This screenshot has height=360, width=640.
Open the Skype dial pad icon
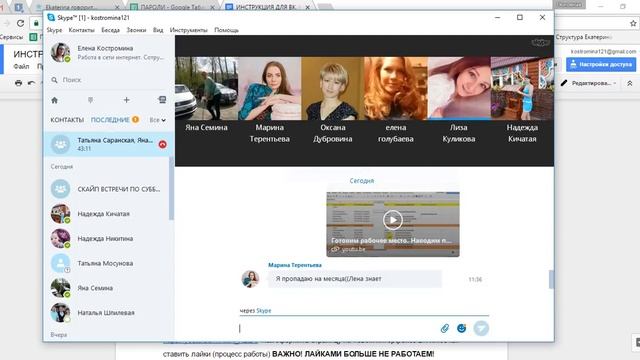(x=90, y=100)
